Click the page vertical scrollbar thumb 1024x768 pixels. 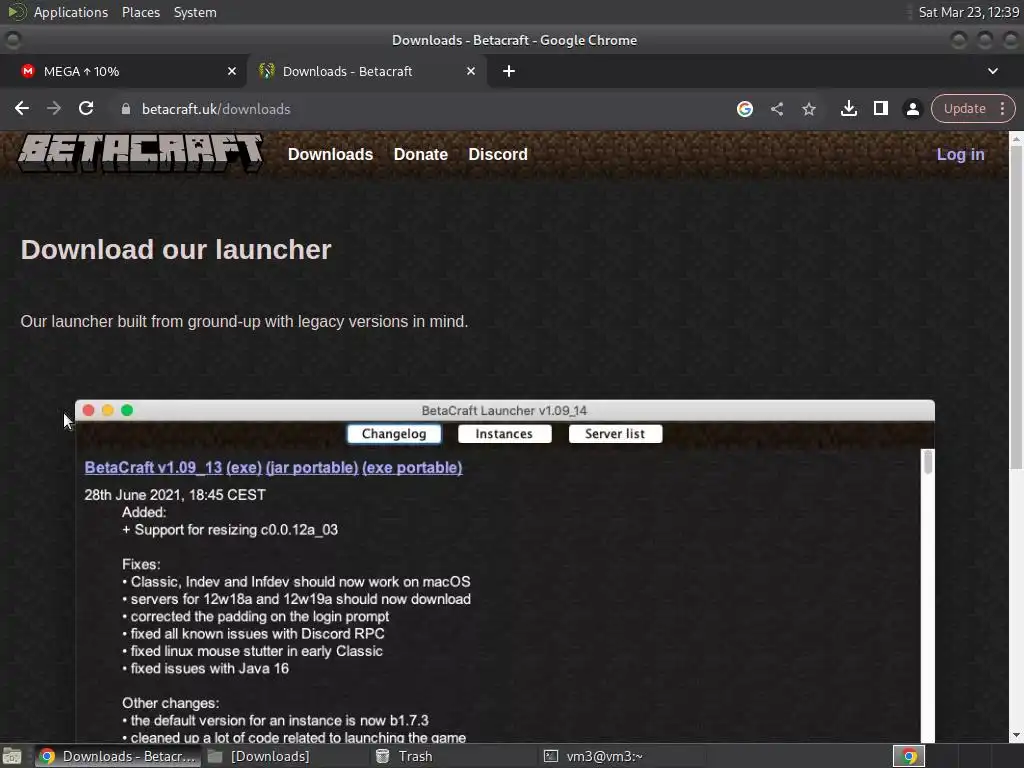(x=1016, y=306)
